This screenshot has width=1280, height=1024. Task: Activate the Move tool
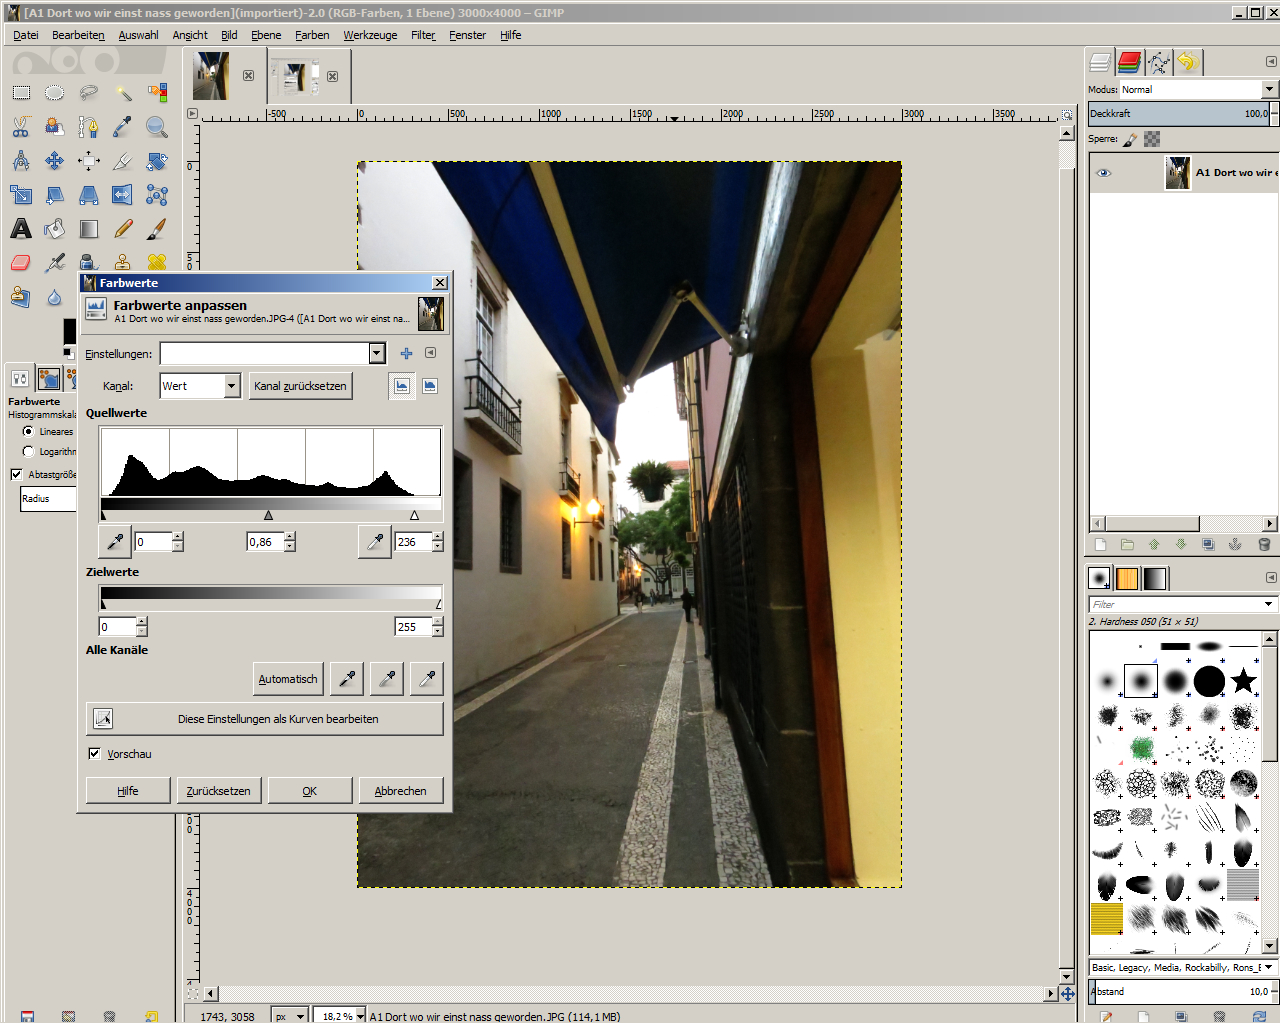[x=55, y=161]
